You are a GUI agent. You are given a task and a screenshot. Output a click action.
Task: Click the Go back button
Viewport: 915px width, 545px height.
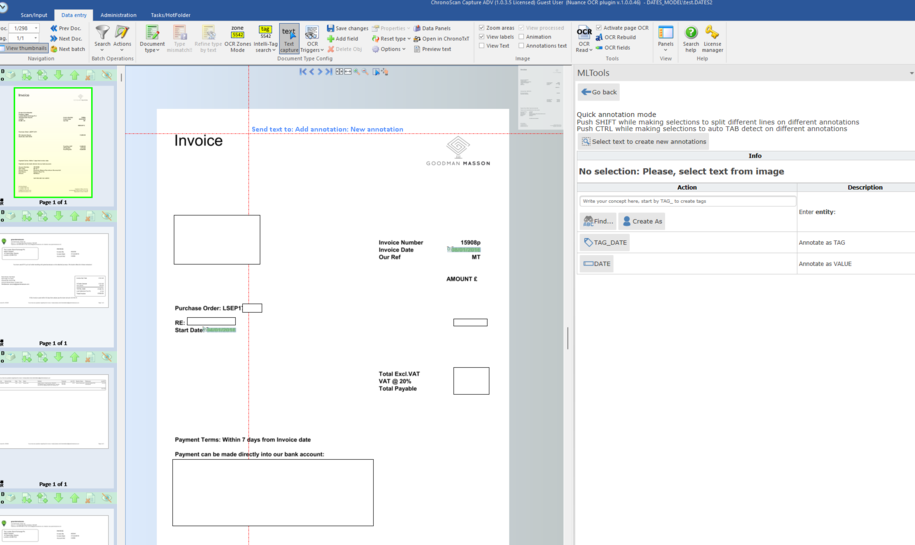coord(599,92)
